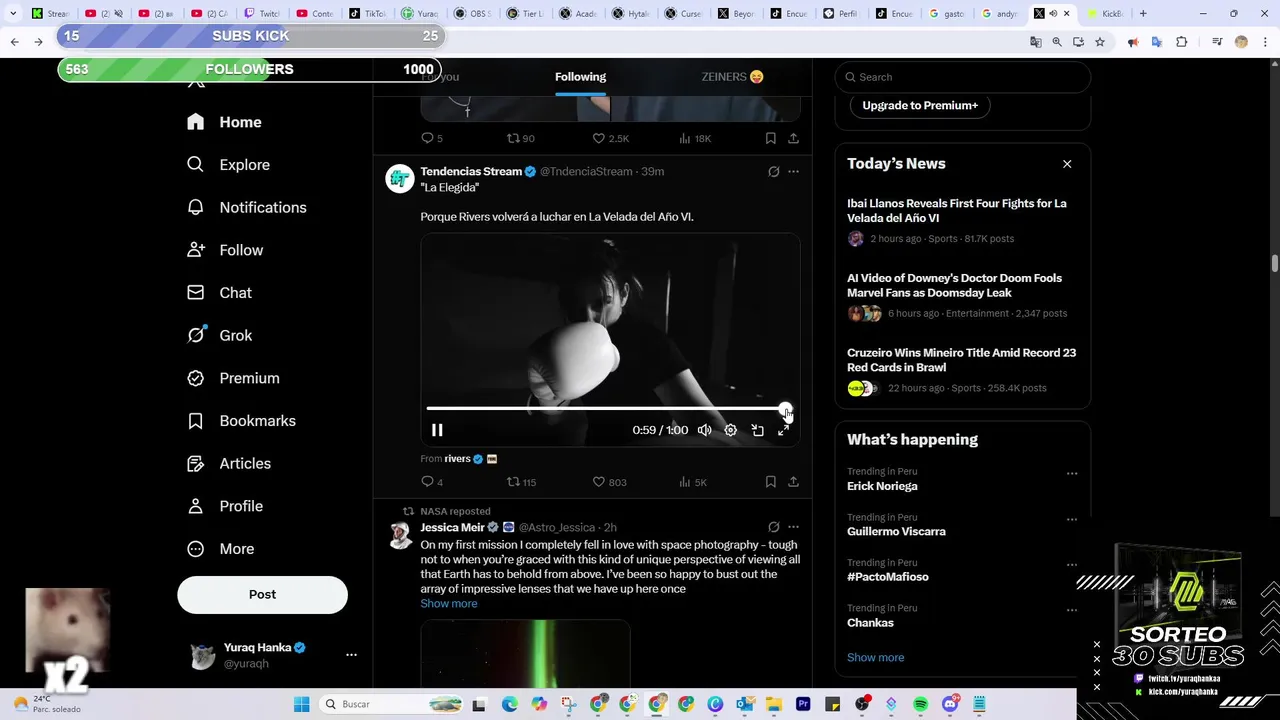Image resolution: width=1280 pixels, height=720 pixels.
Task: Expand More options in sidebar
Action: click(220, 549)
